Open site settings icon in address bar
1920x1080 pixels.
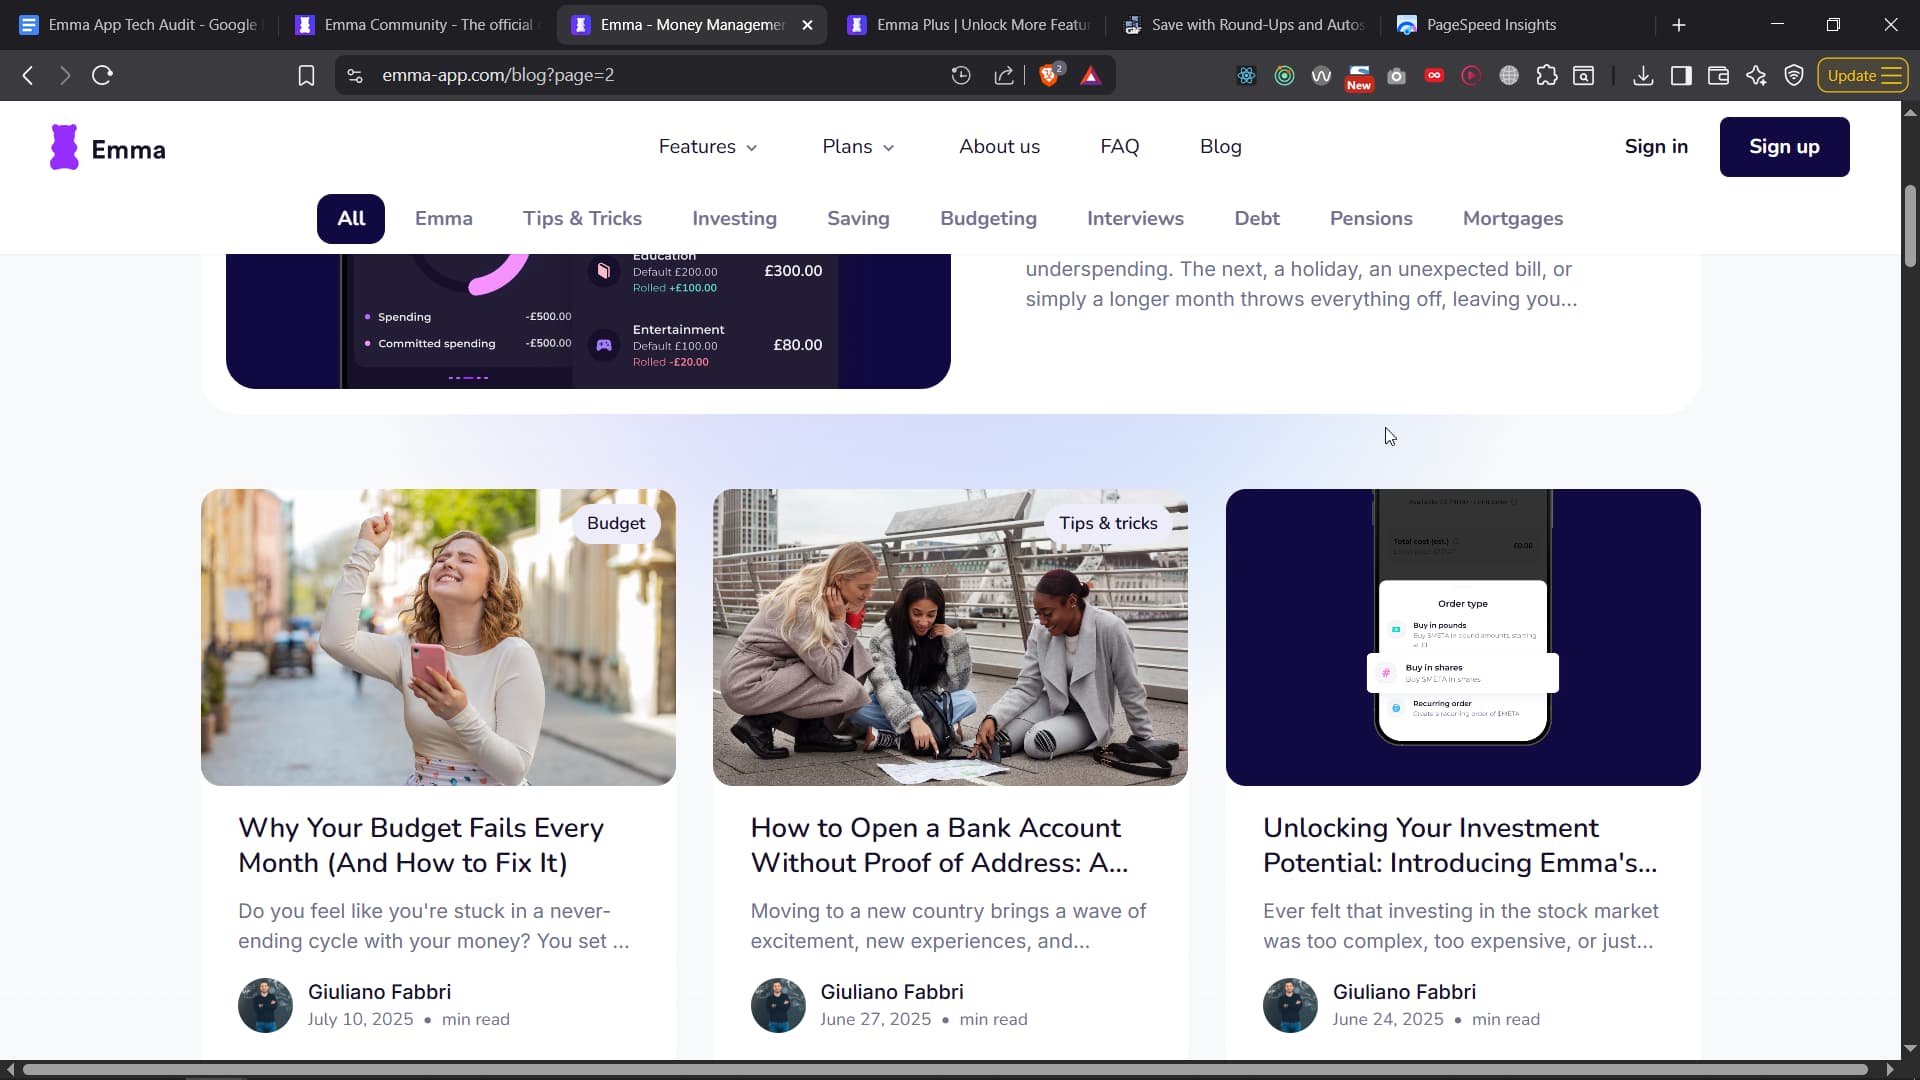pyautogui.click(x=355, y=76)
